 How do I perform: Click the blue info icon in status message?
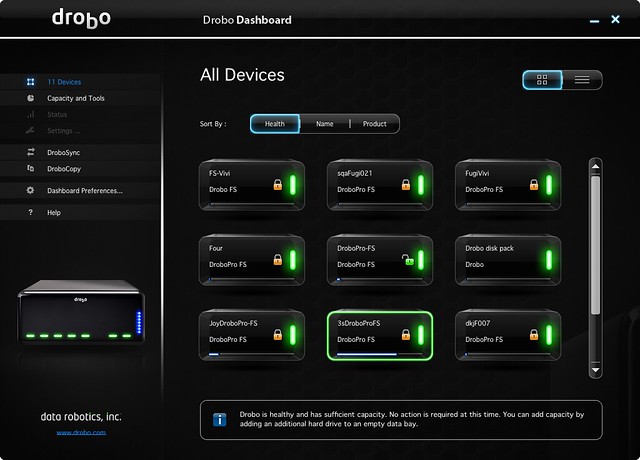click(x=220, y=420)
